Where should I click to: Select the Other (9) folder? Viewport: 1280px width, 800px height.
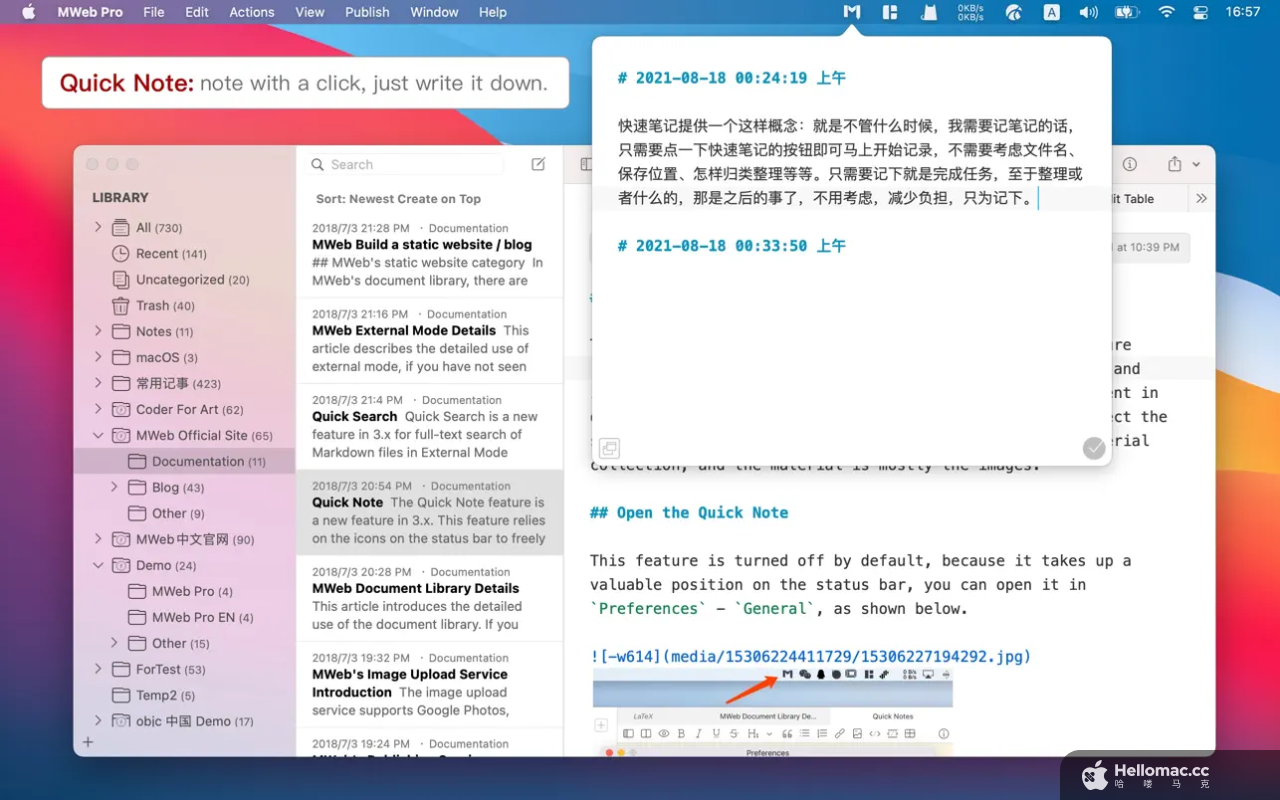[184, 513]
